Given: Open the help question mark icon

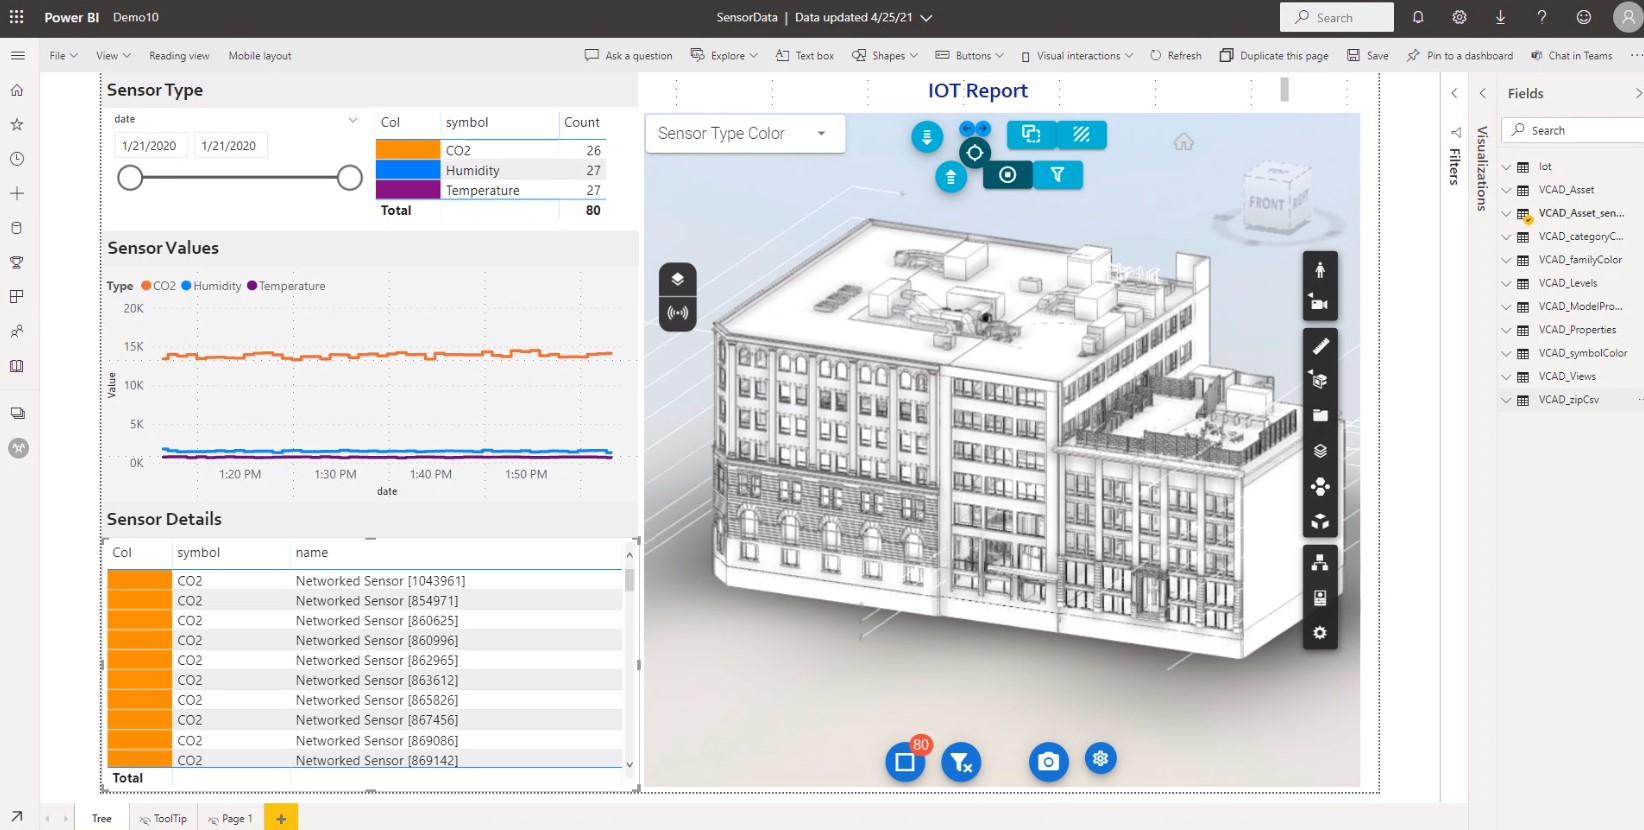Looking at the screenshot, I should tap(1542, 17).
